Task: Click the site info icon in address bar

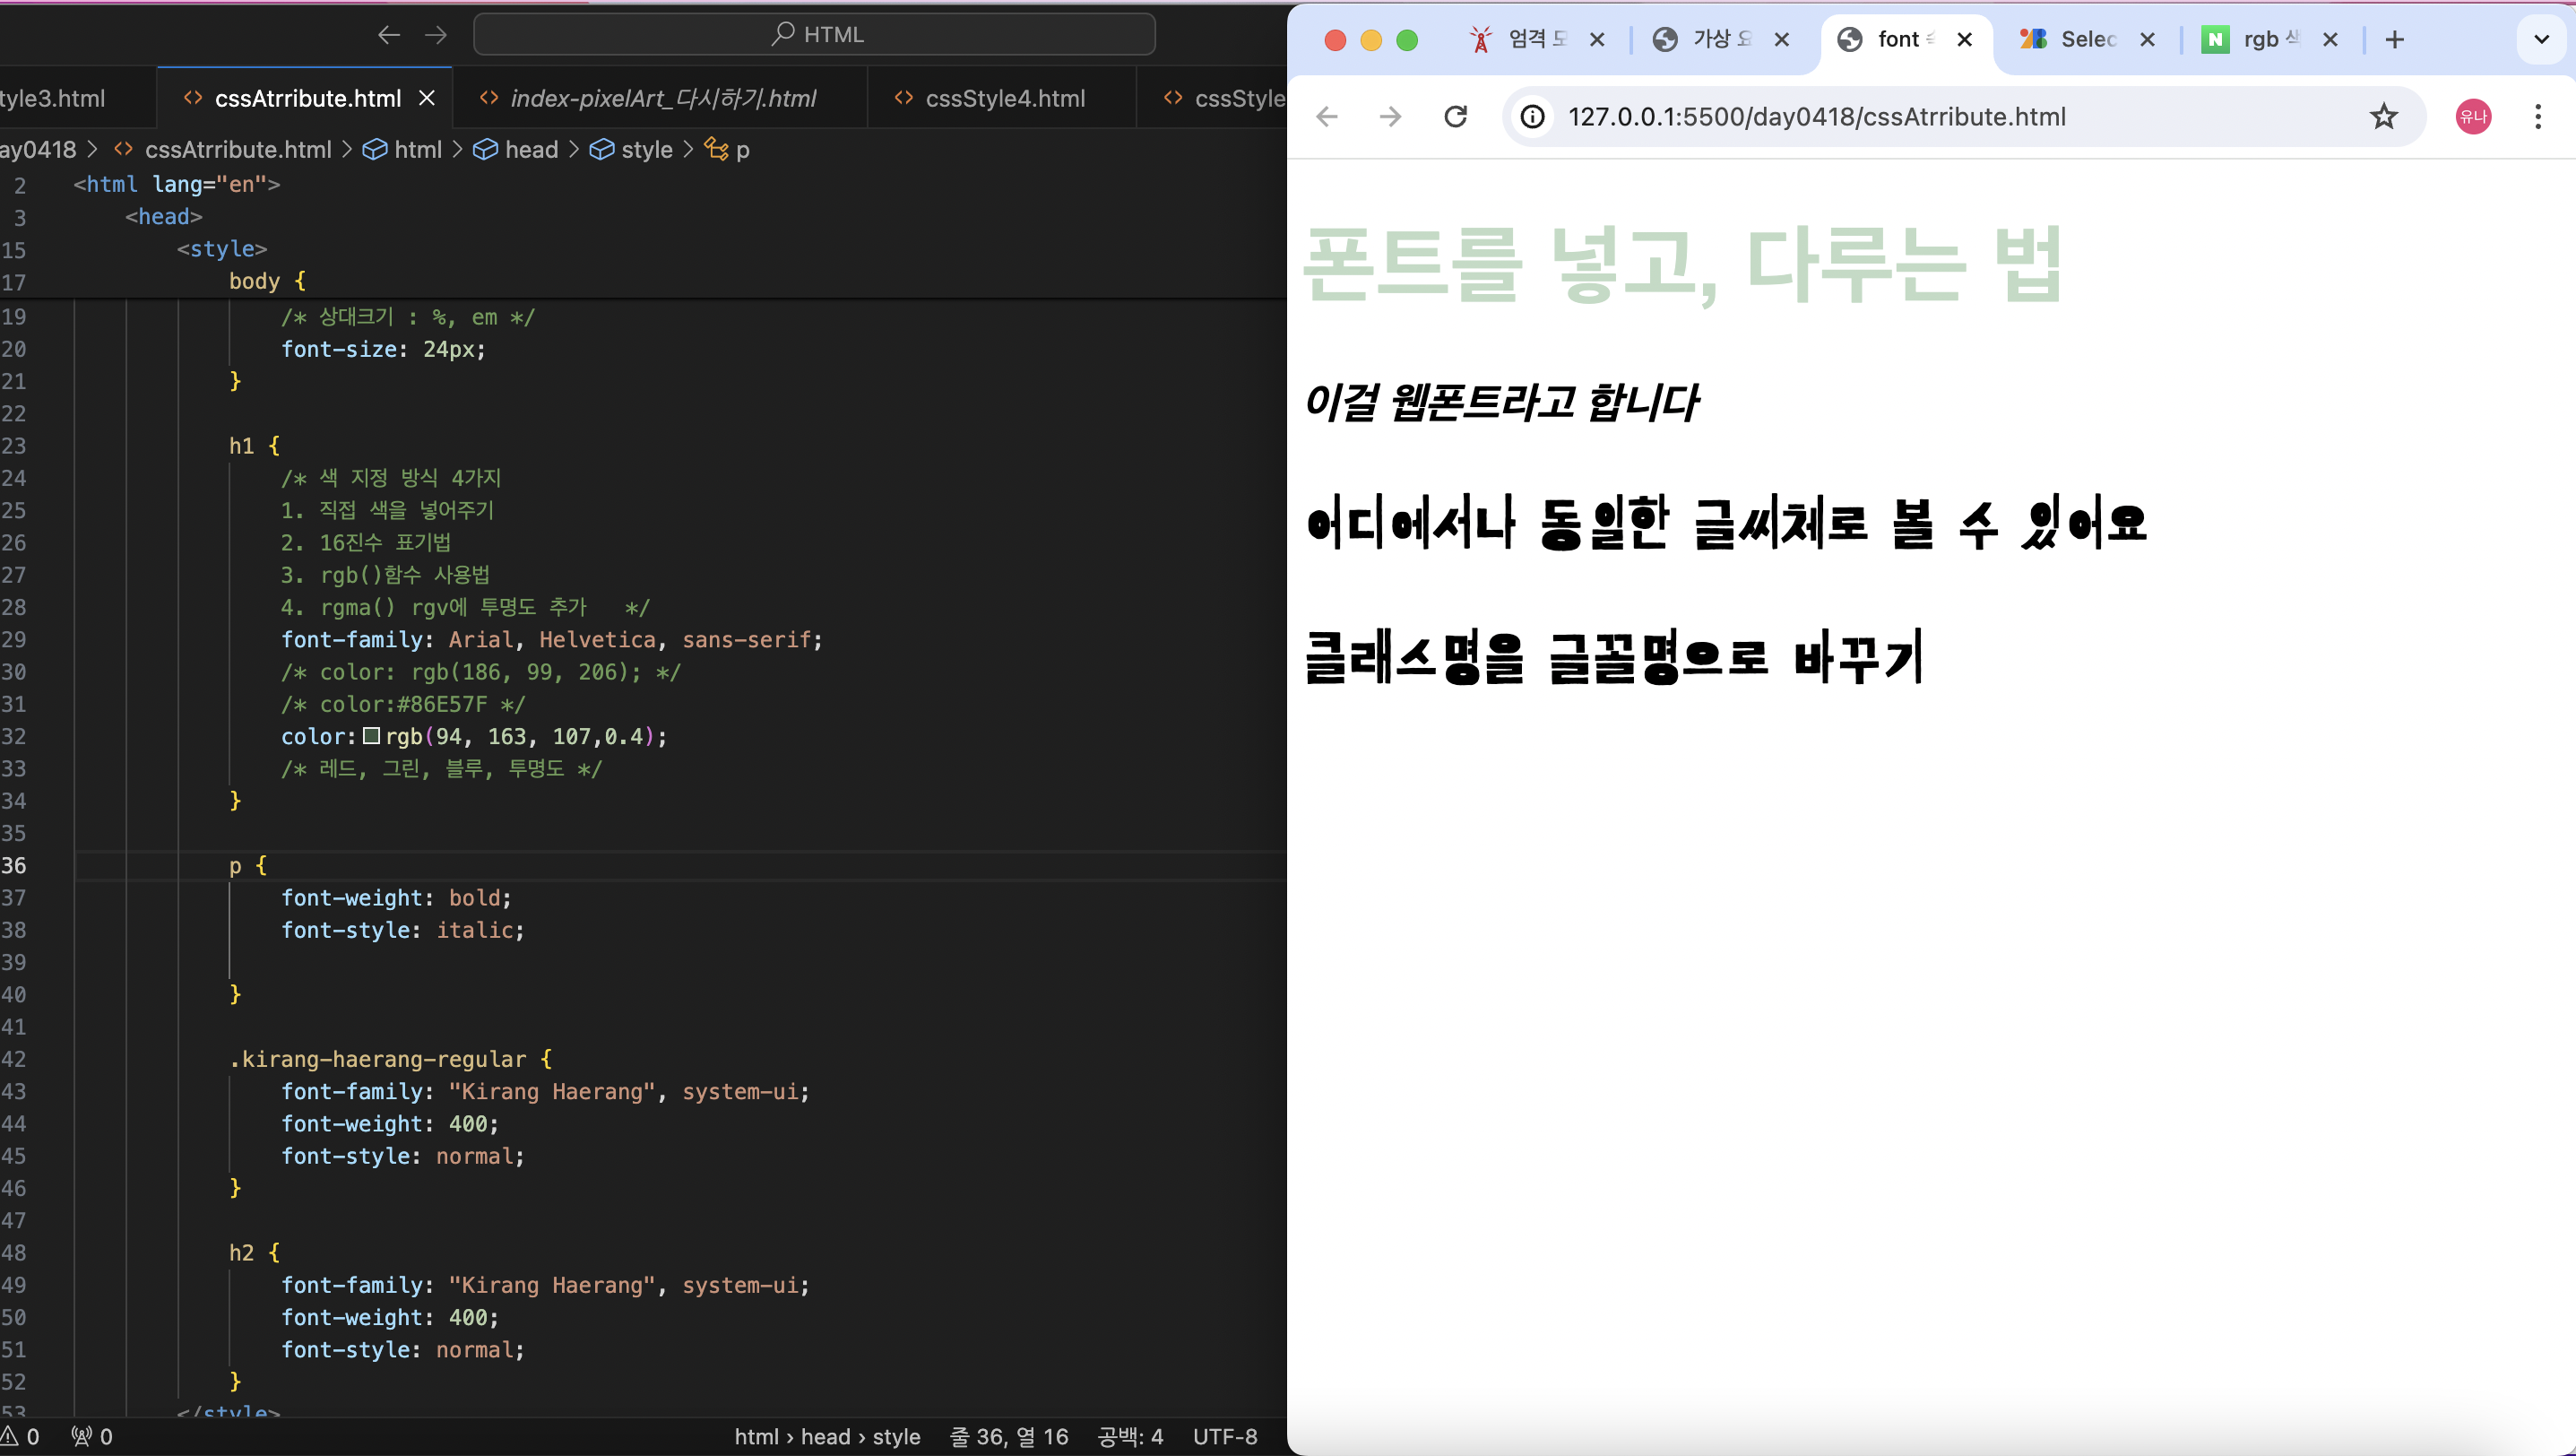Action: [x=1532, y=117]
